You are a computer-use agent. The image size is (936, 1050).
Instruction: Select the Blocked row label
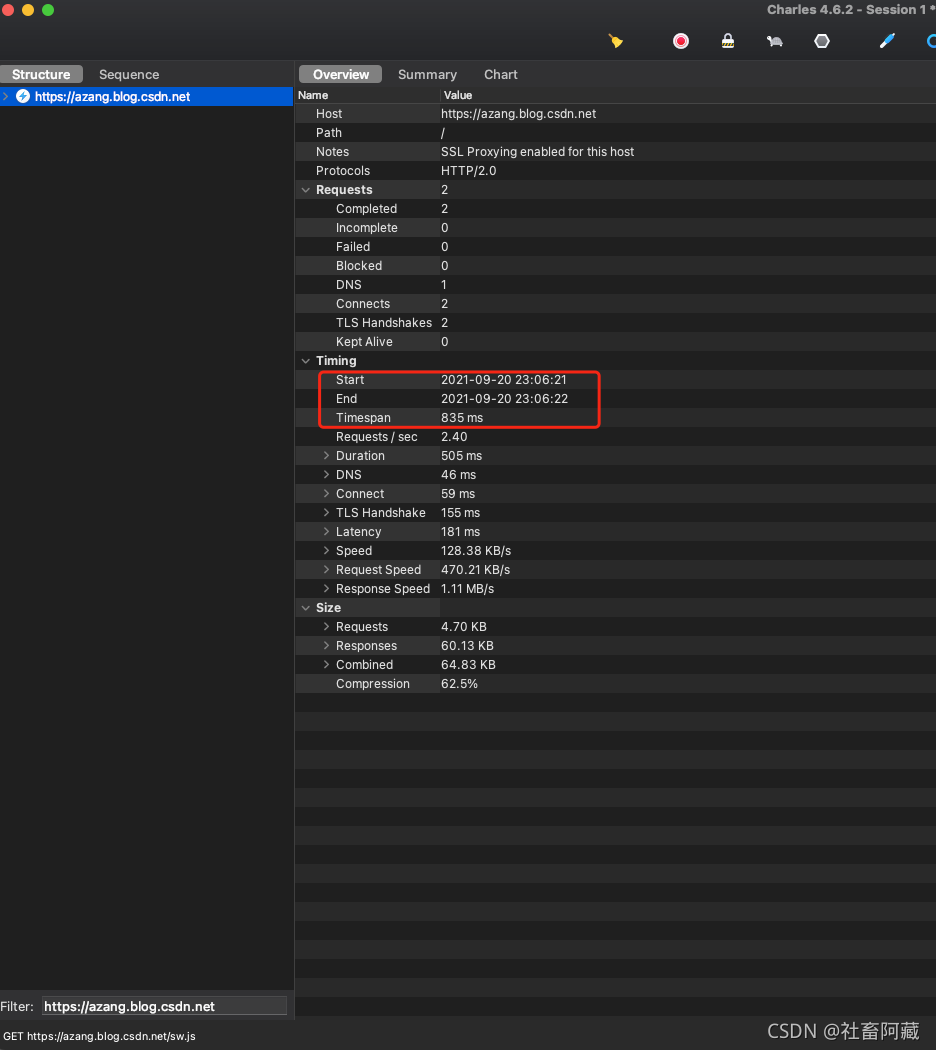point(359,266)
